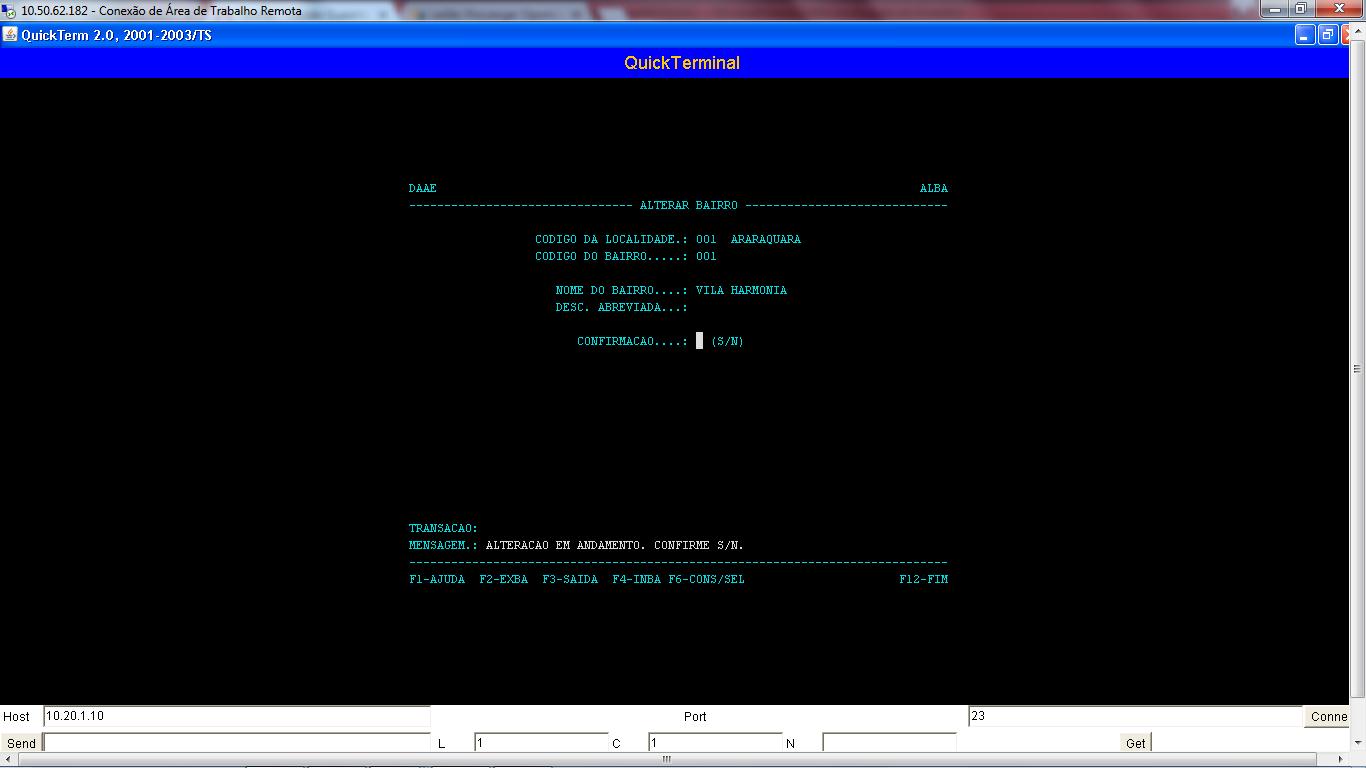Focus the Host address field
This screenshot has height=768, width=1366.
click(236, 716)
